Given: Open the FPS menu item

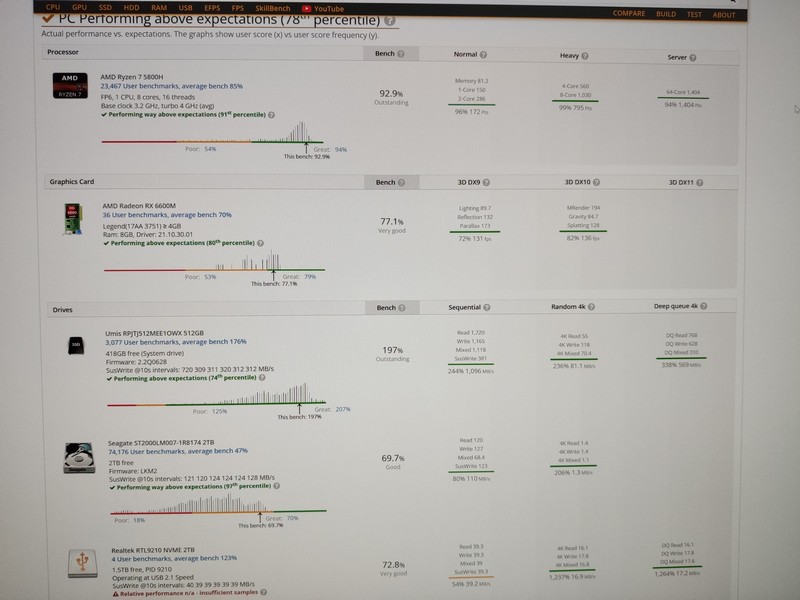Looking at the screenshot, I should [237, 8].
